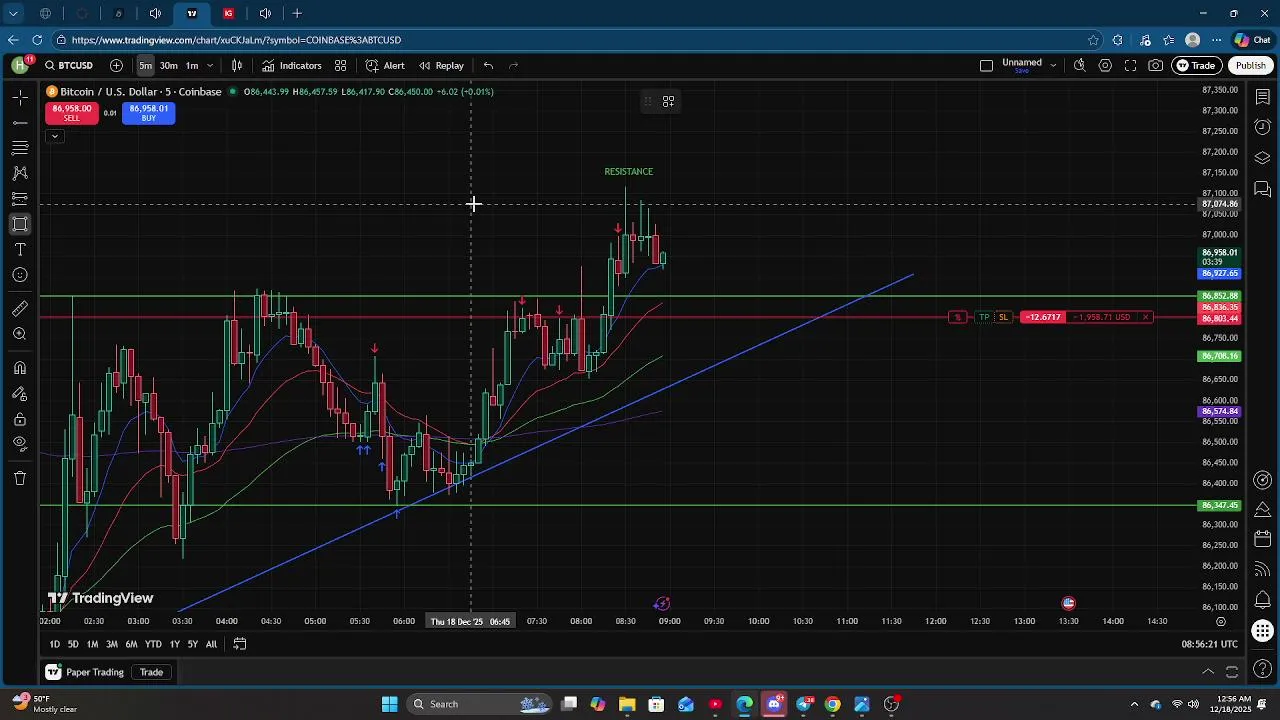Click the red SELL 86,958.00 button
The width and height of the screenshot is (1280, 720).
[71, 113]
